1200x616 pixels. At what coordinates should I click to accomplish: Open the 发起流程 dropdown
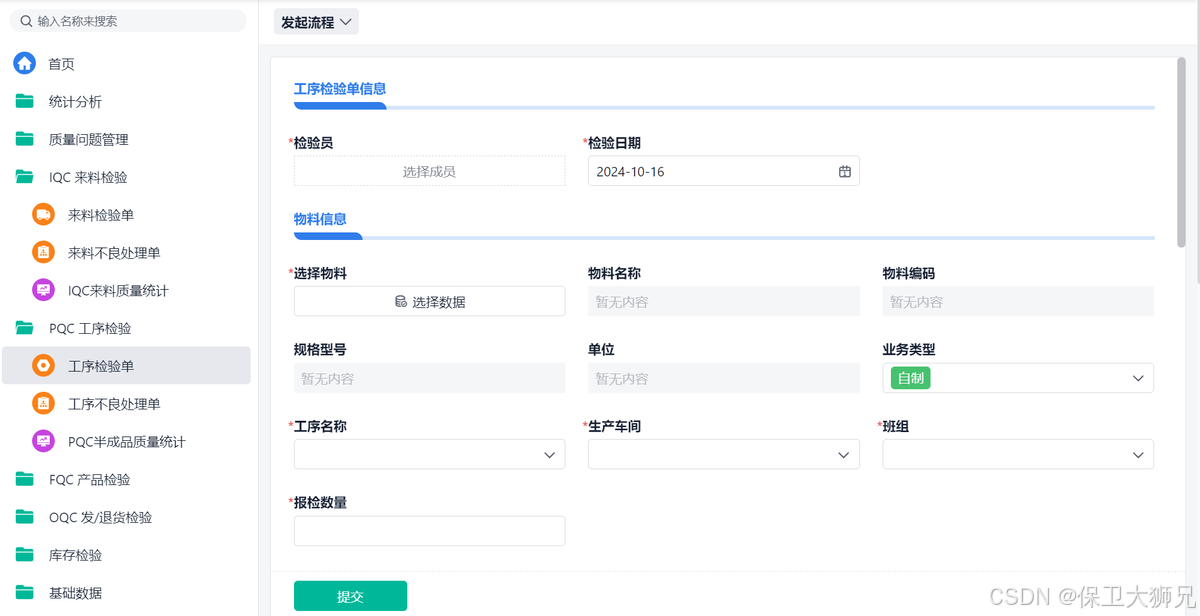316,22
